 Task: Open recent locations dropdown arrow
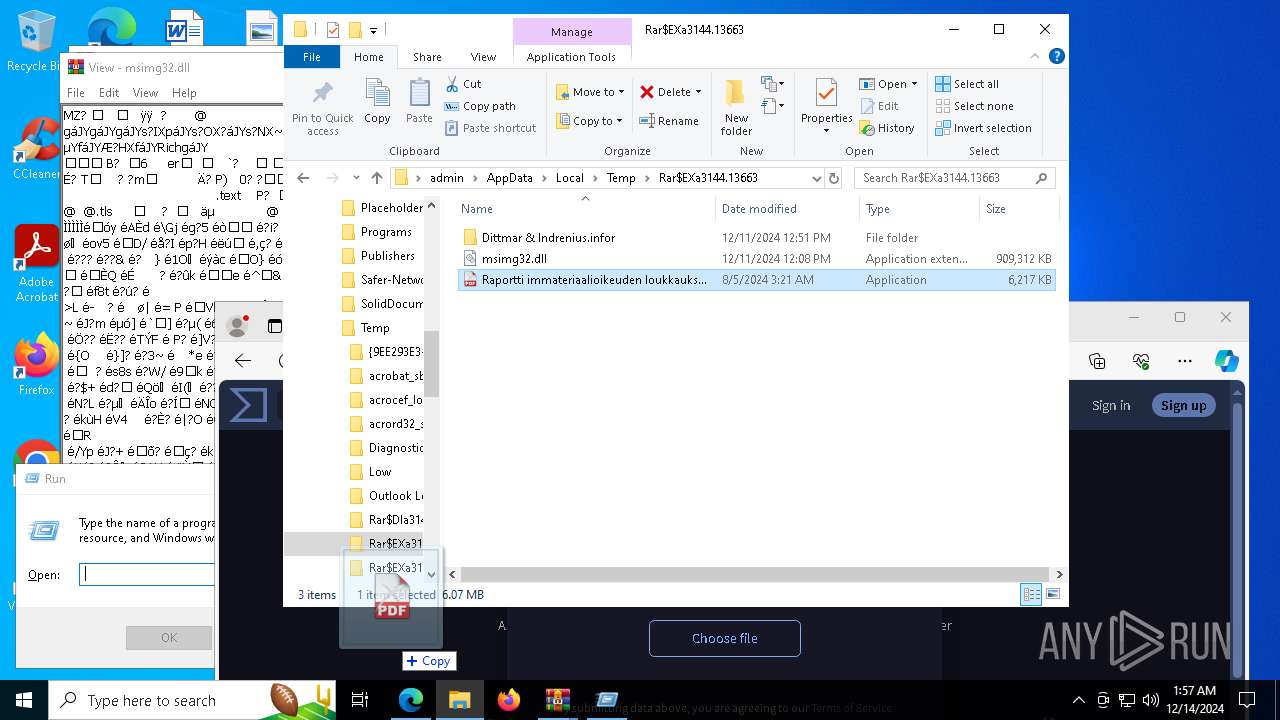pos(356,178)
